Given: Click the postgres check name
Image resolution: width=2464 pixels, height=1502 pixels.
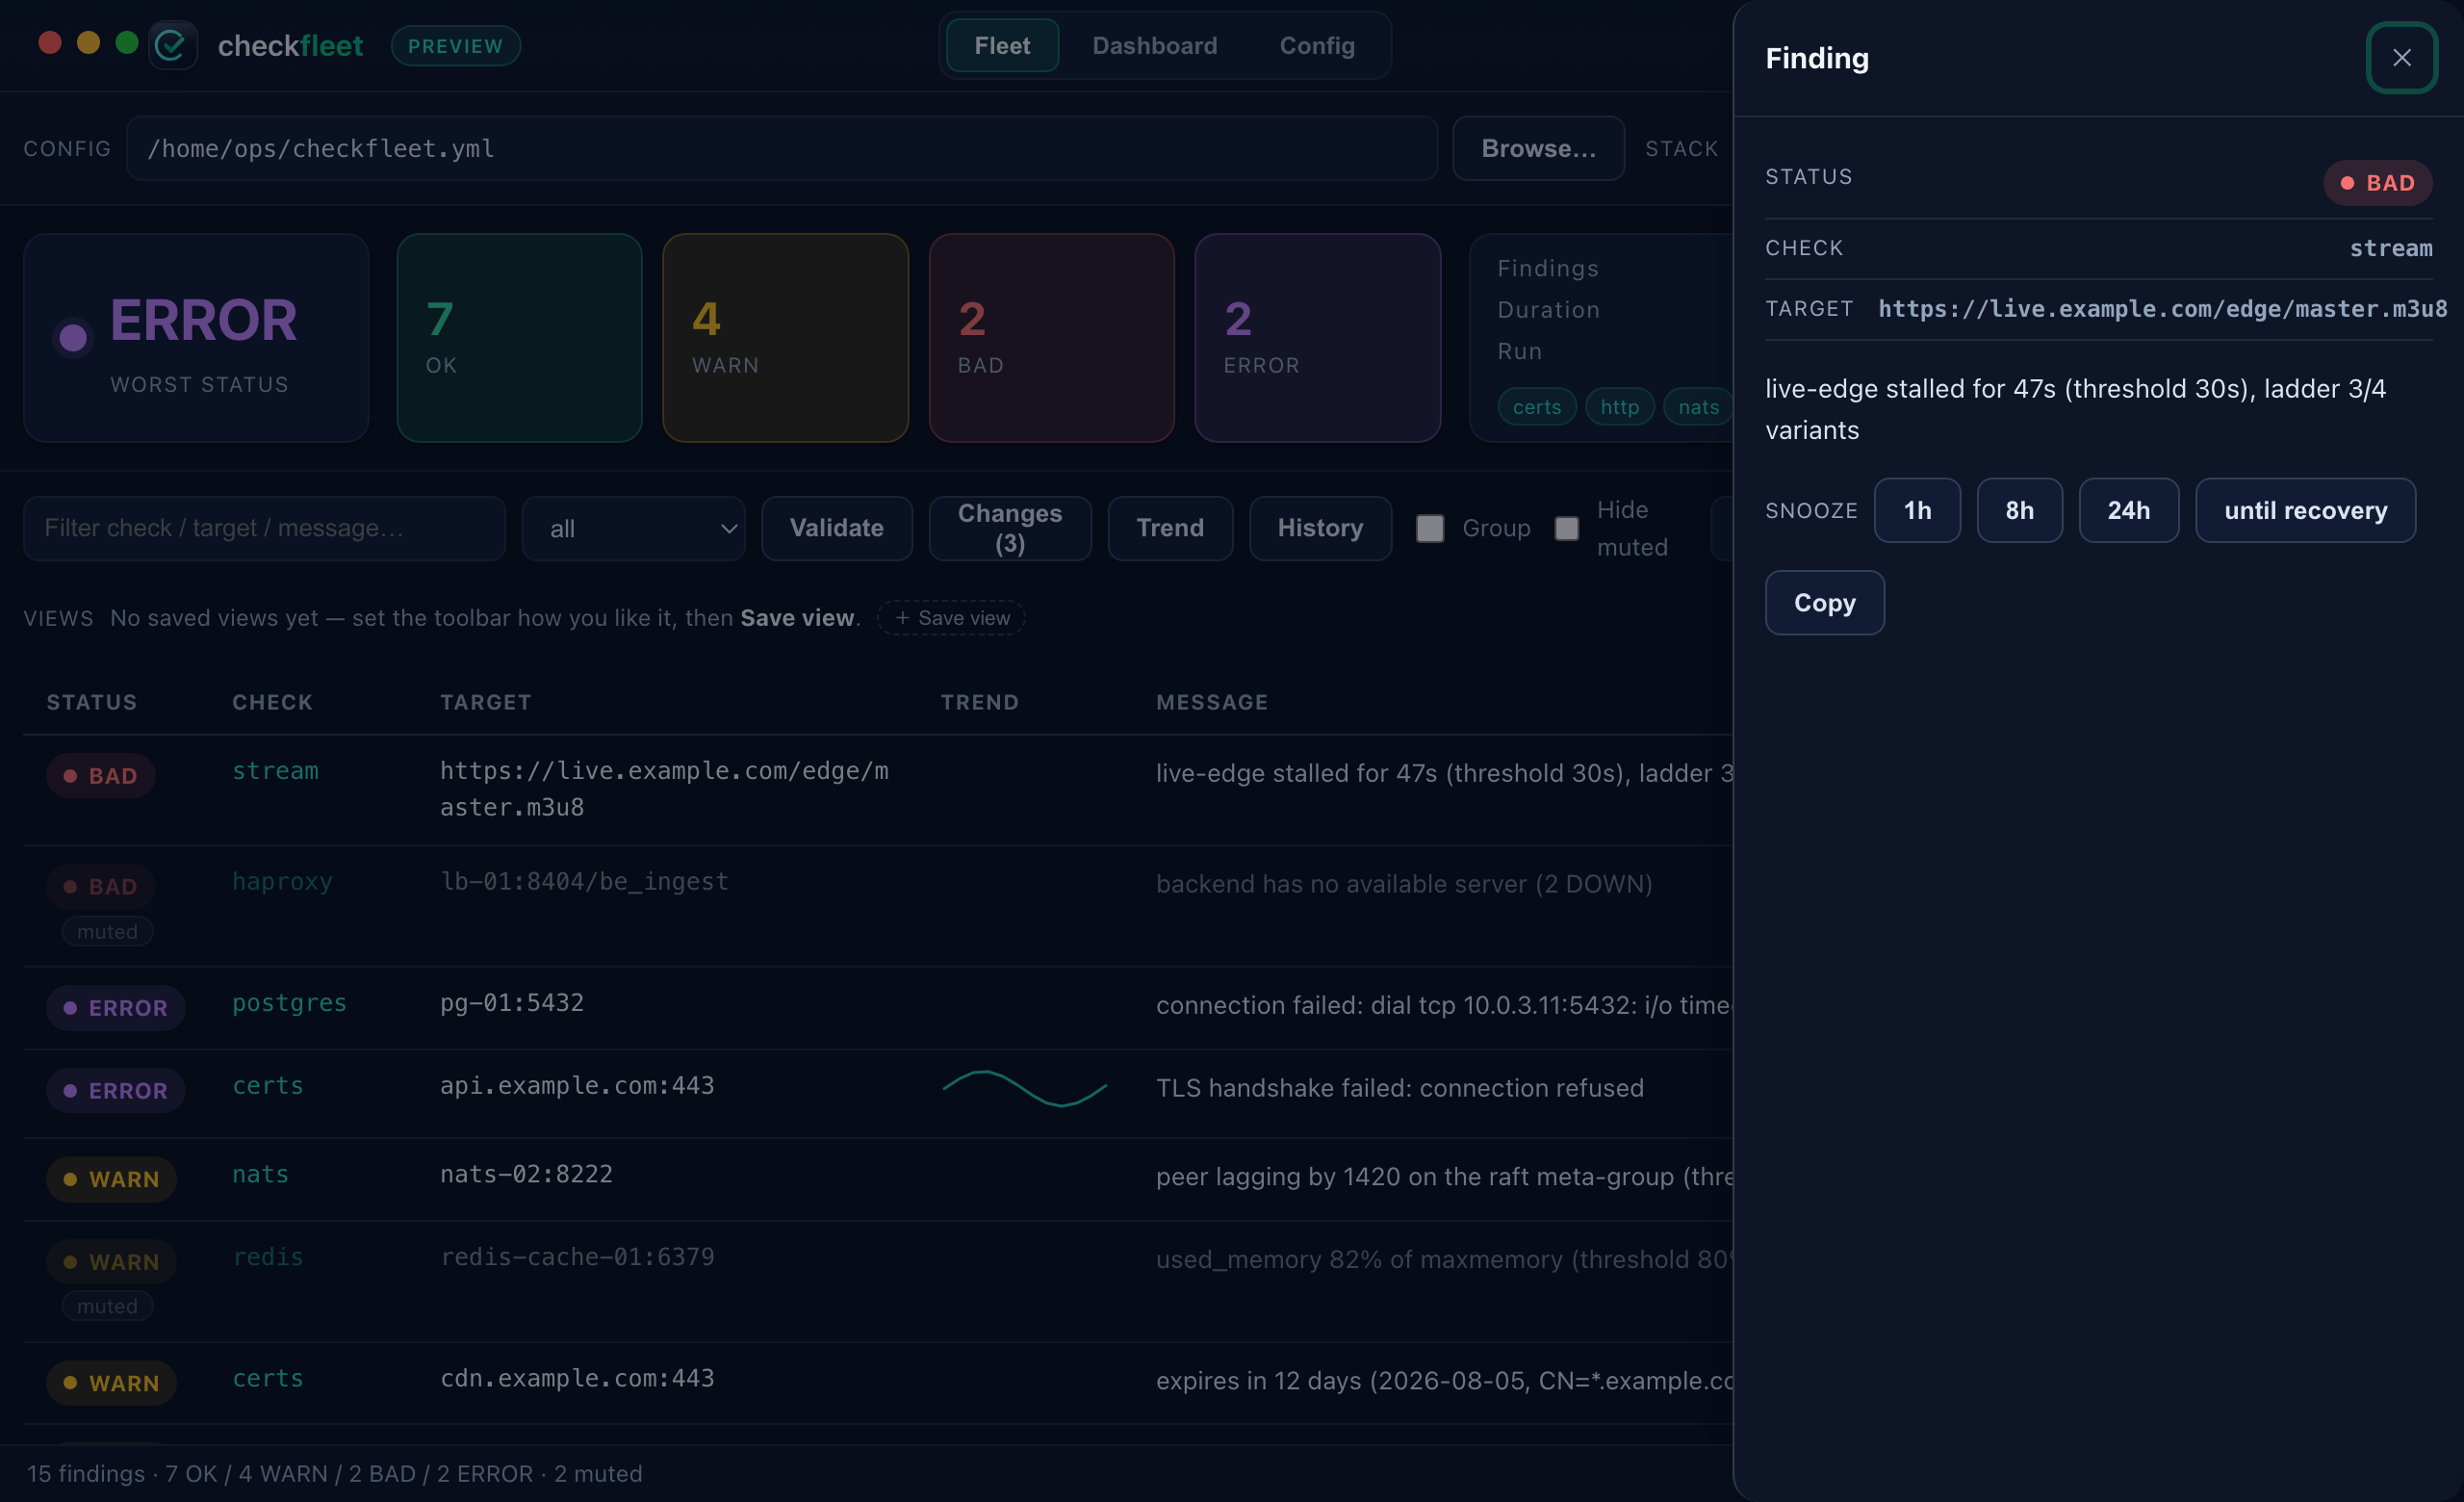Looking at the screenshot, I should pyautogui.click(x=289, y=1003).
